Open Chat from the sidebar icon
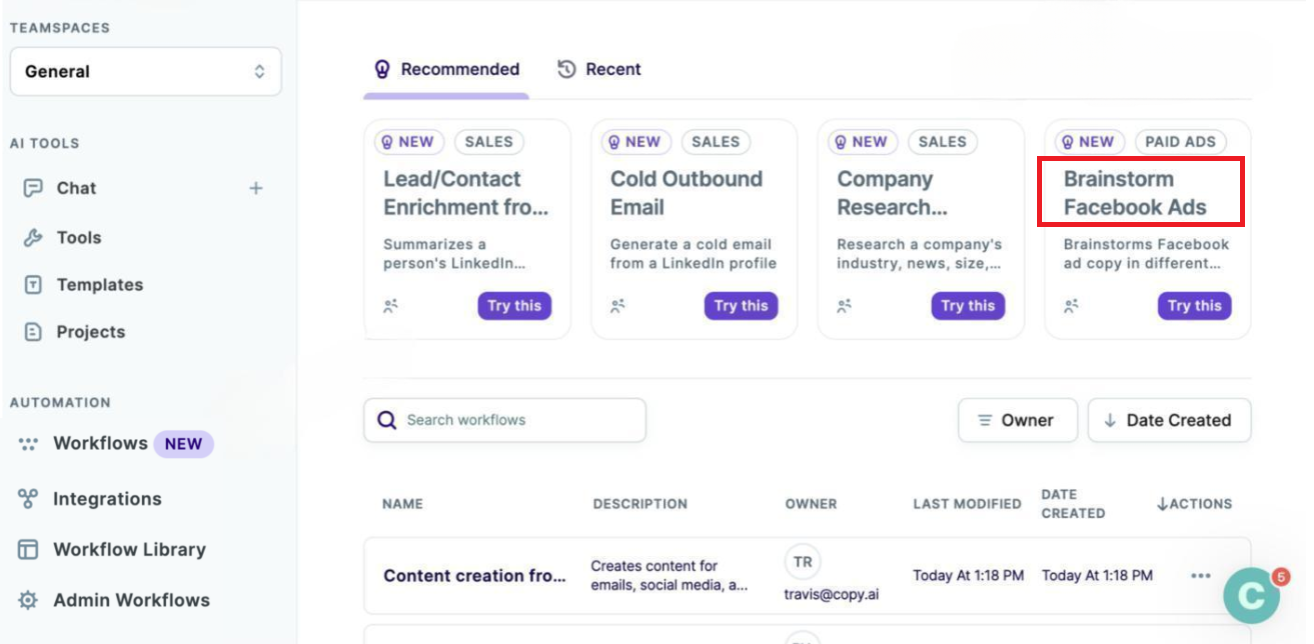Image resolution: width=1314 pixels, height=644 pixels. 33,188
